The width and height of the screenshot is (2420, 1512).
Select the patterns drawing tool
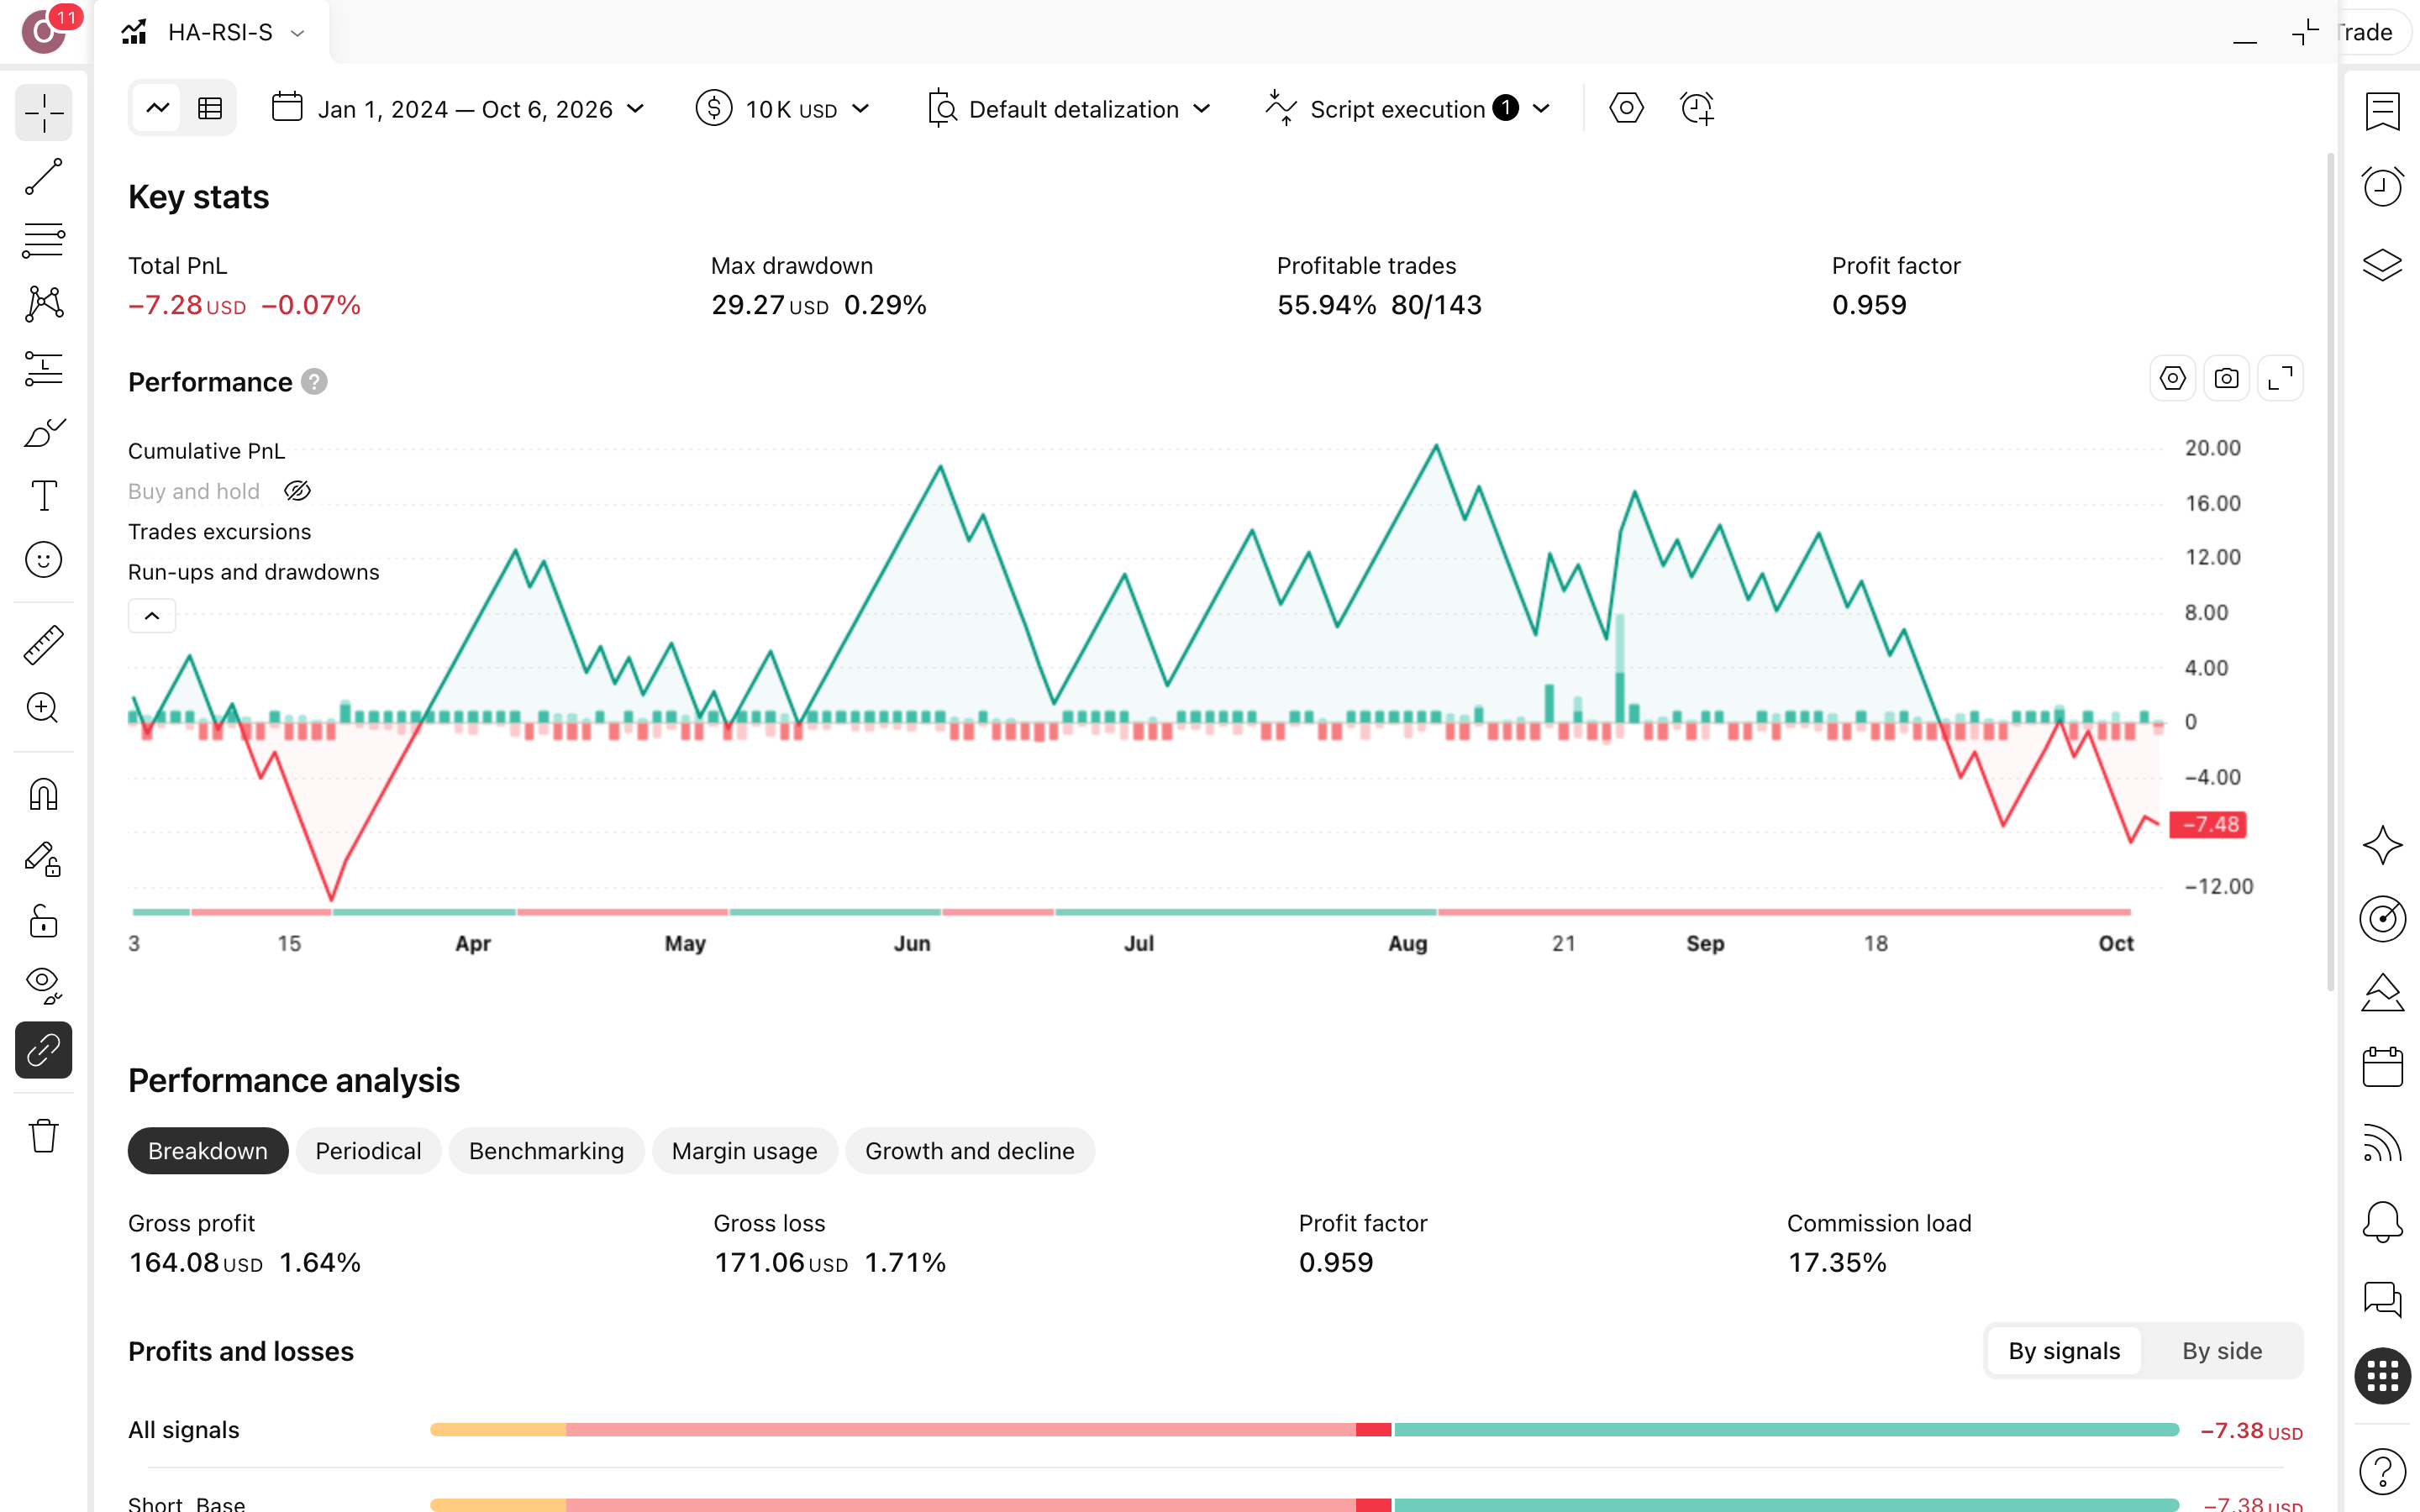click(x=43, y=304)
